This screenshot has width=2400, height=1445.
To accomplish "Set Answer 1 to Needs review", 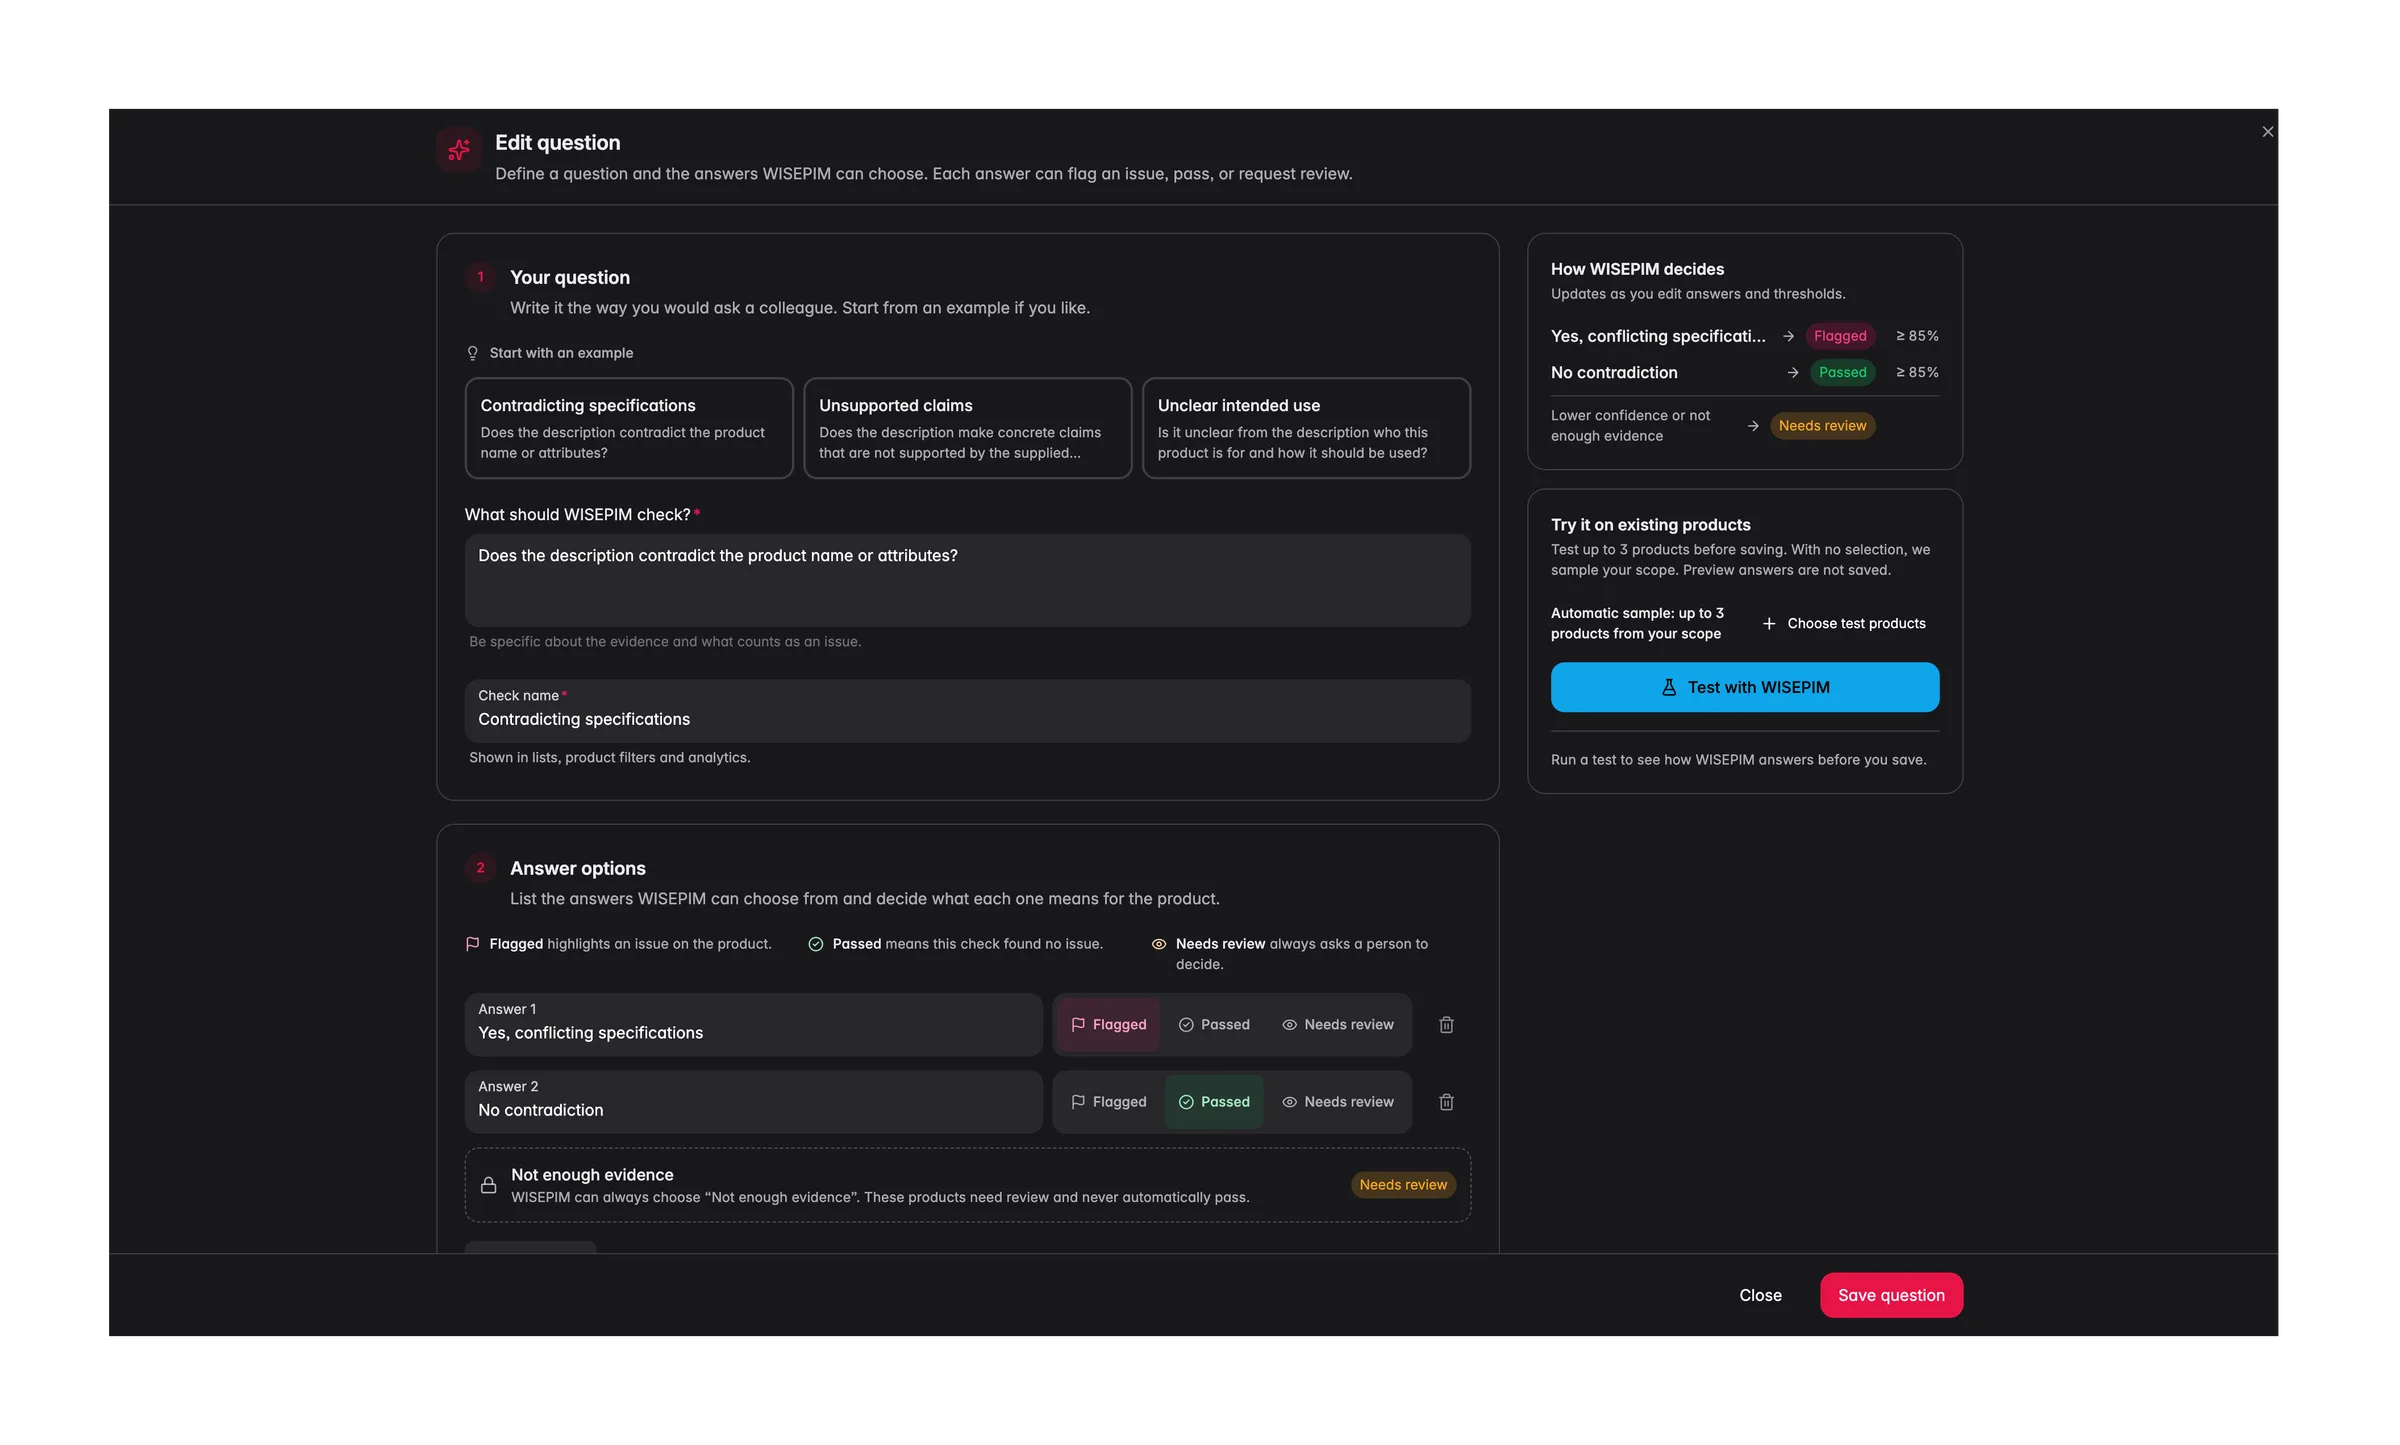I will tap(1338, 1024).
